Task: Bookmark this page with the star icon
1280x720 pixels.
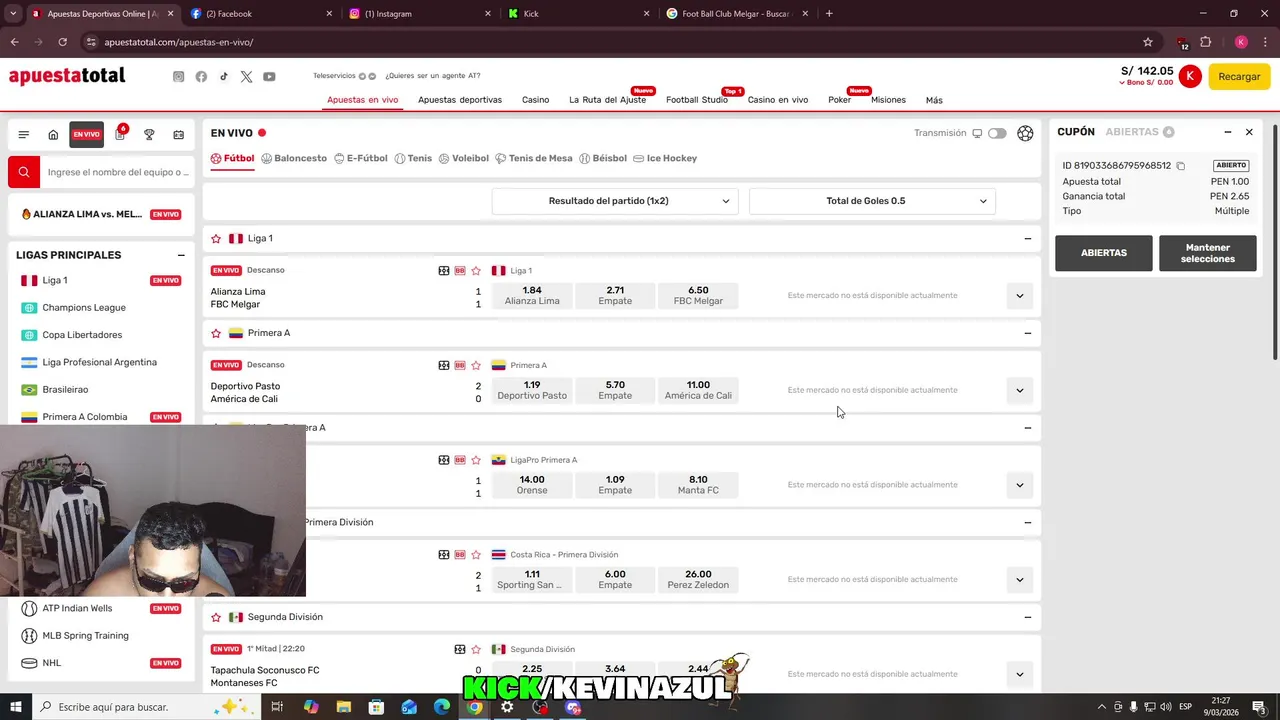Action: point(1148,42)
